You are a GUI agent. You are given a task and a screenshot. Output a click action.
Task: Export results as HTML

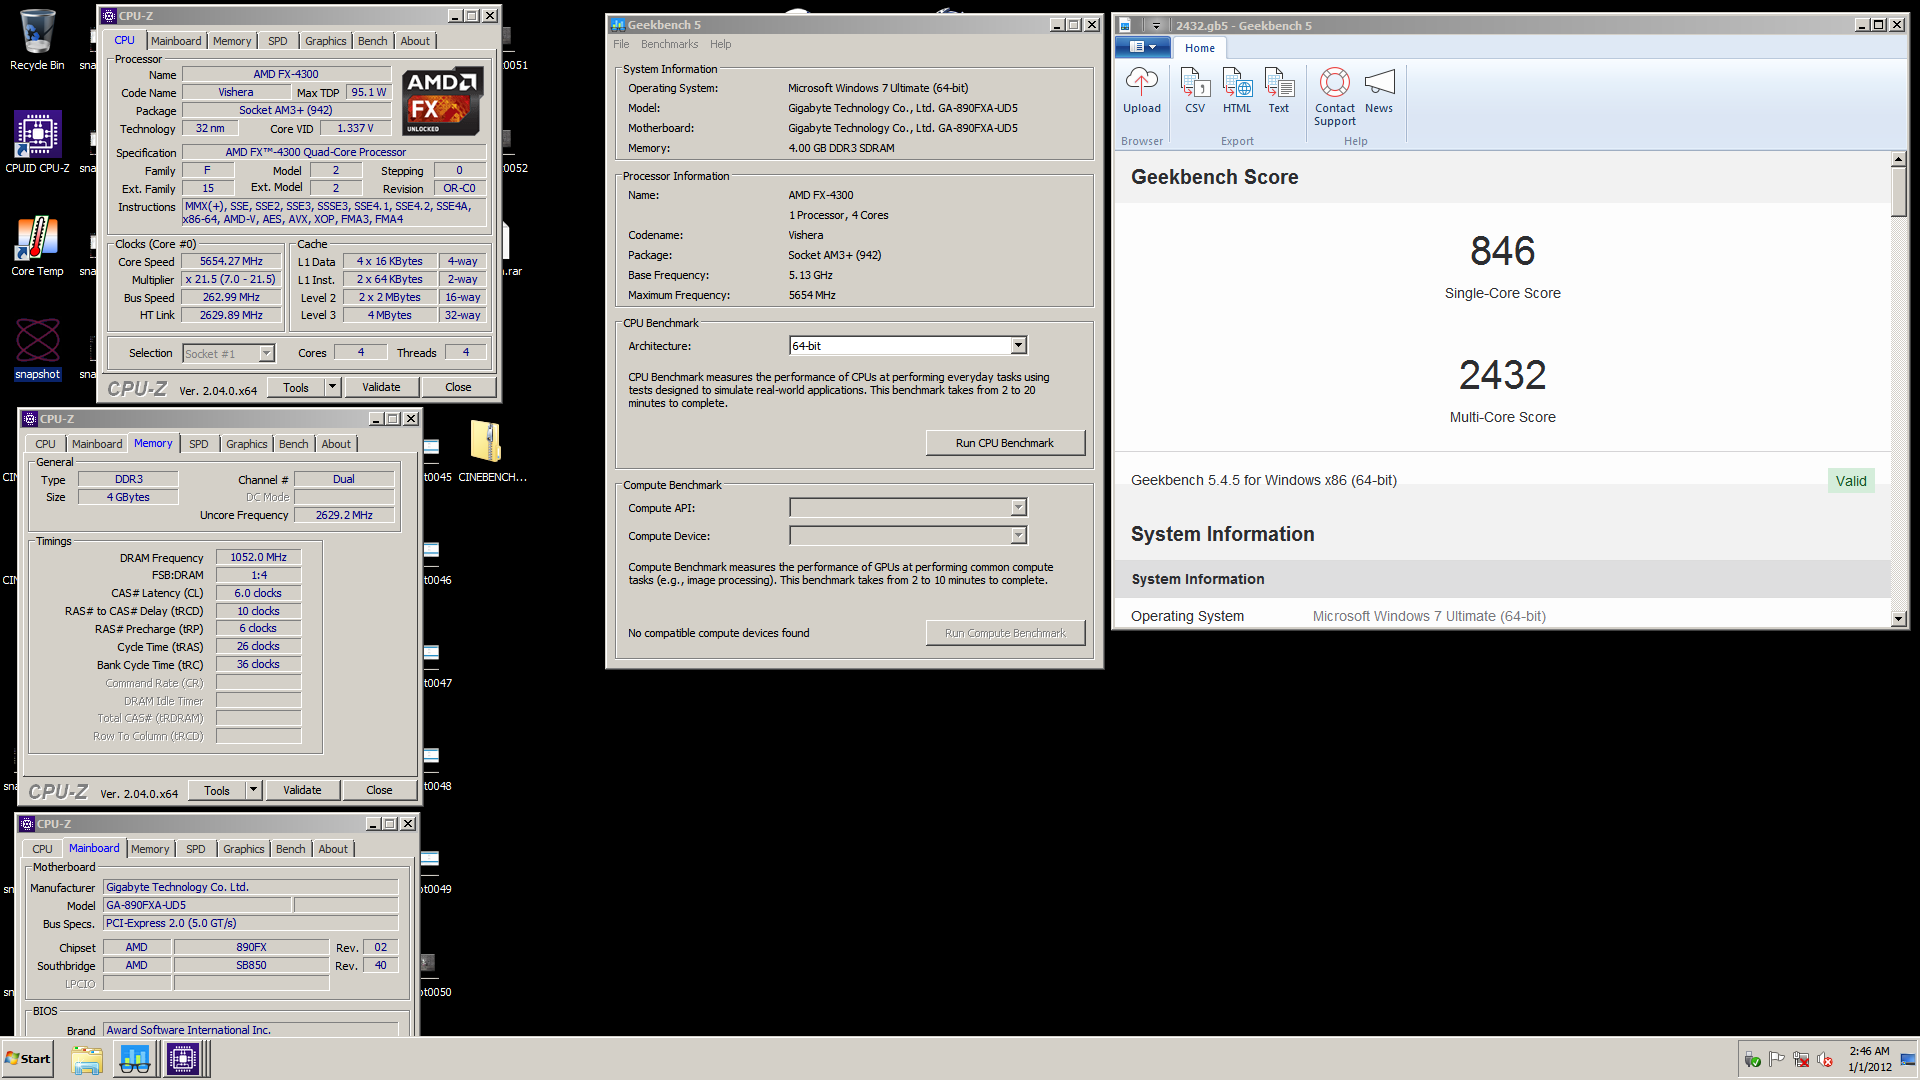(x=1237, y=91)
